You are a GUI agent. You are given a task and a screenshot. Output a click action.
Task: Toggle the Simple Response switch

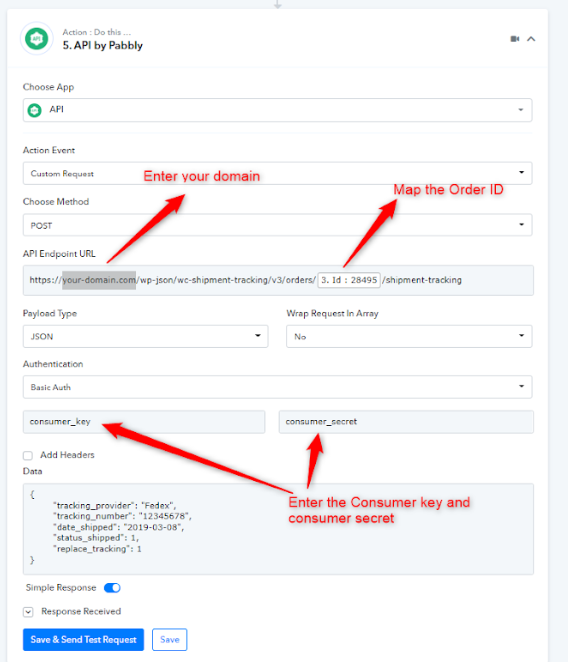(x=112, y=588)
